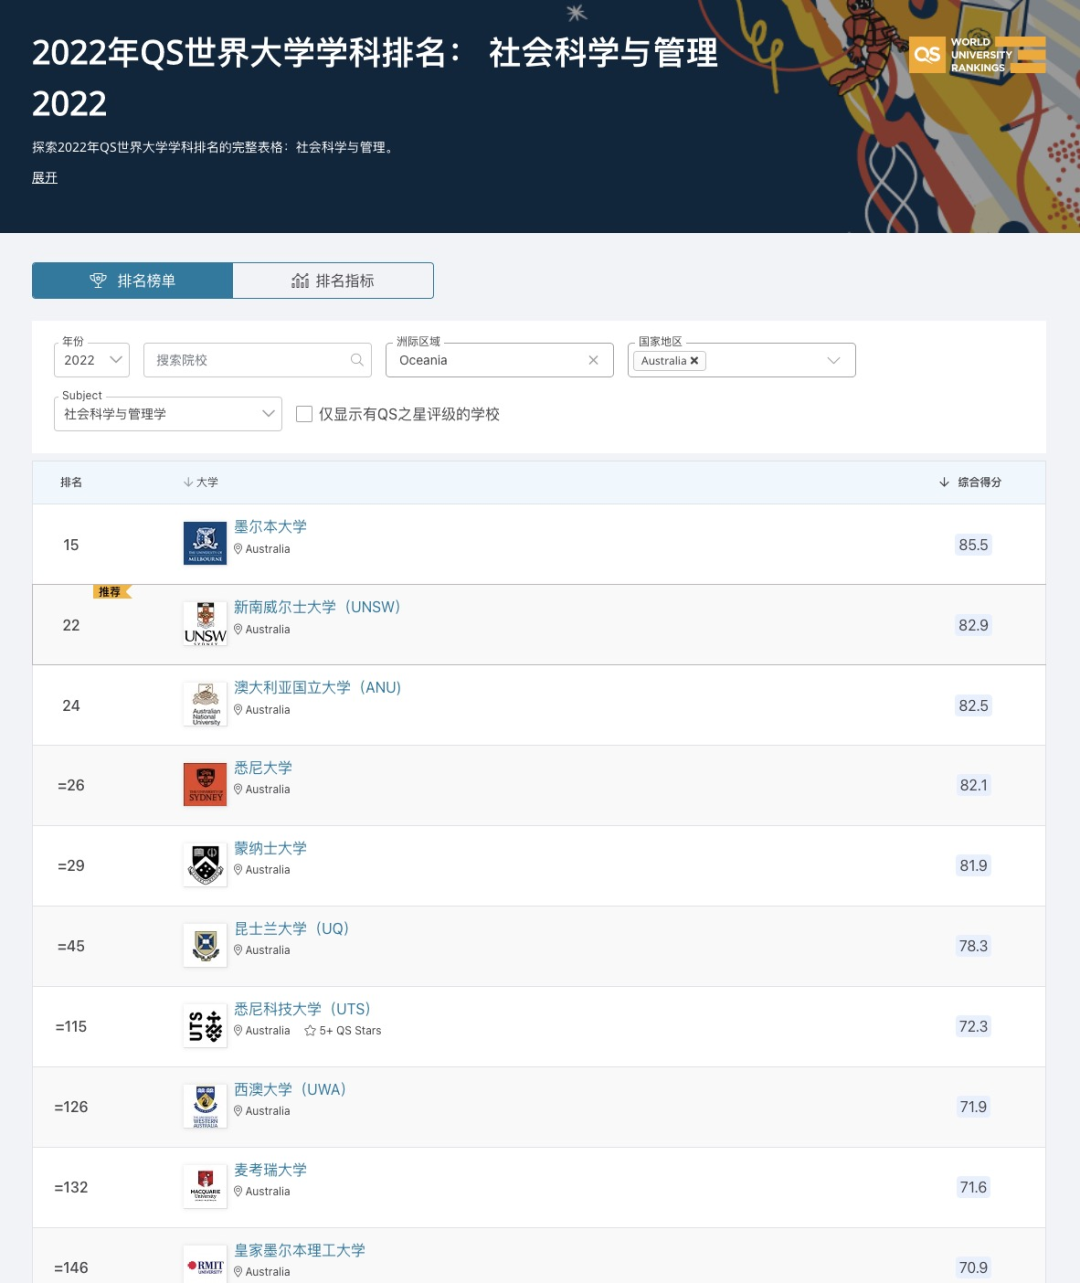The image size is (1080, 1283).
Task: Enable 仅显示有QS之星评级的学校 checkbox
Action: [305, 414]
